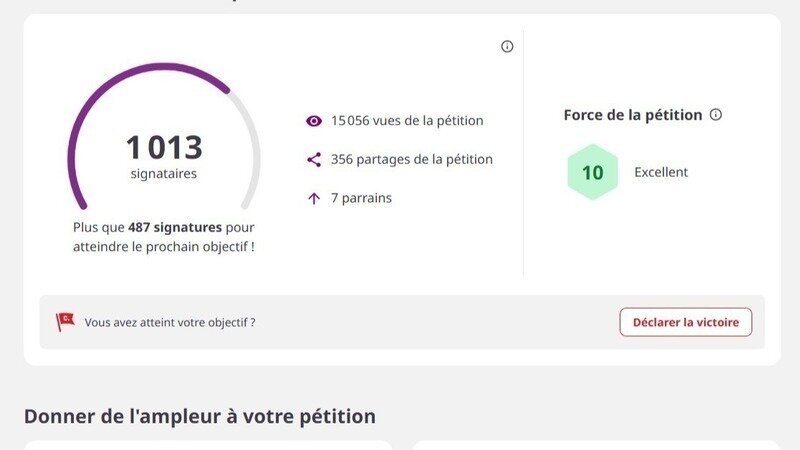800x450 pixels.
Task: Click the info icon above signature stats
Action: (x=507, y=46)
